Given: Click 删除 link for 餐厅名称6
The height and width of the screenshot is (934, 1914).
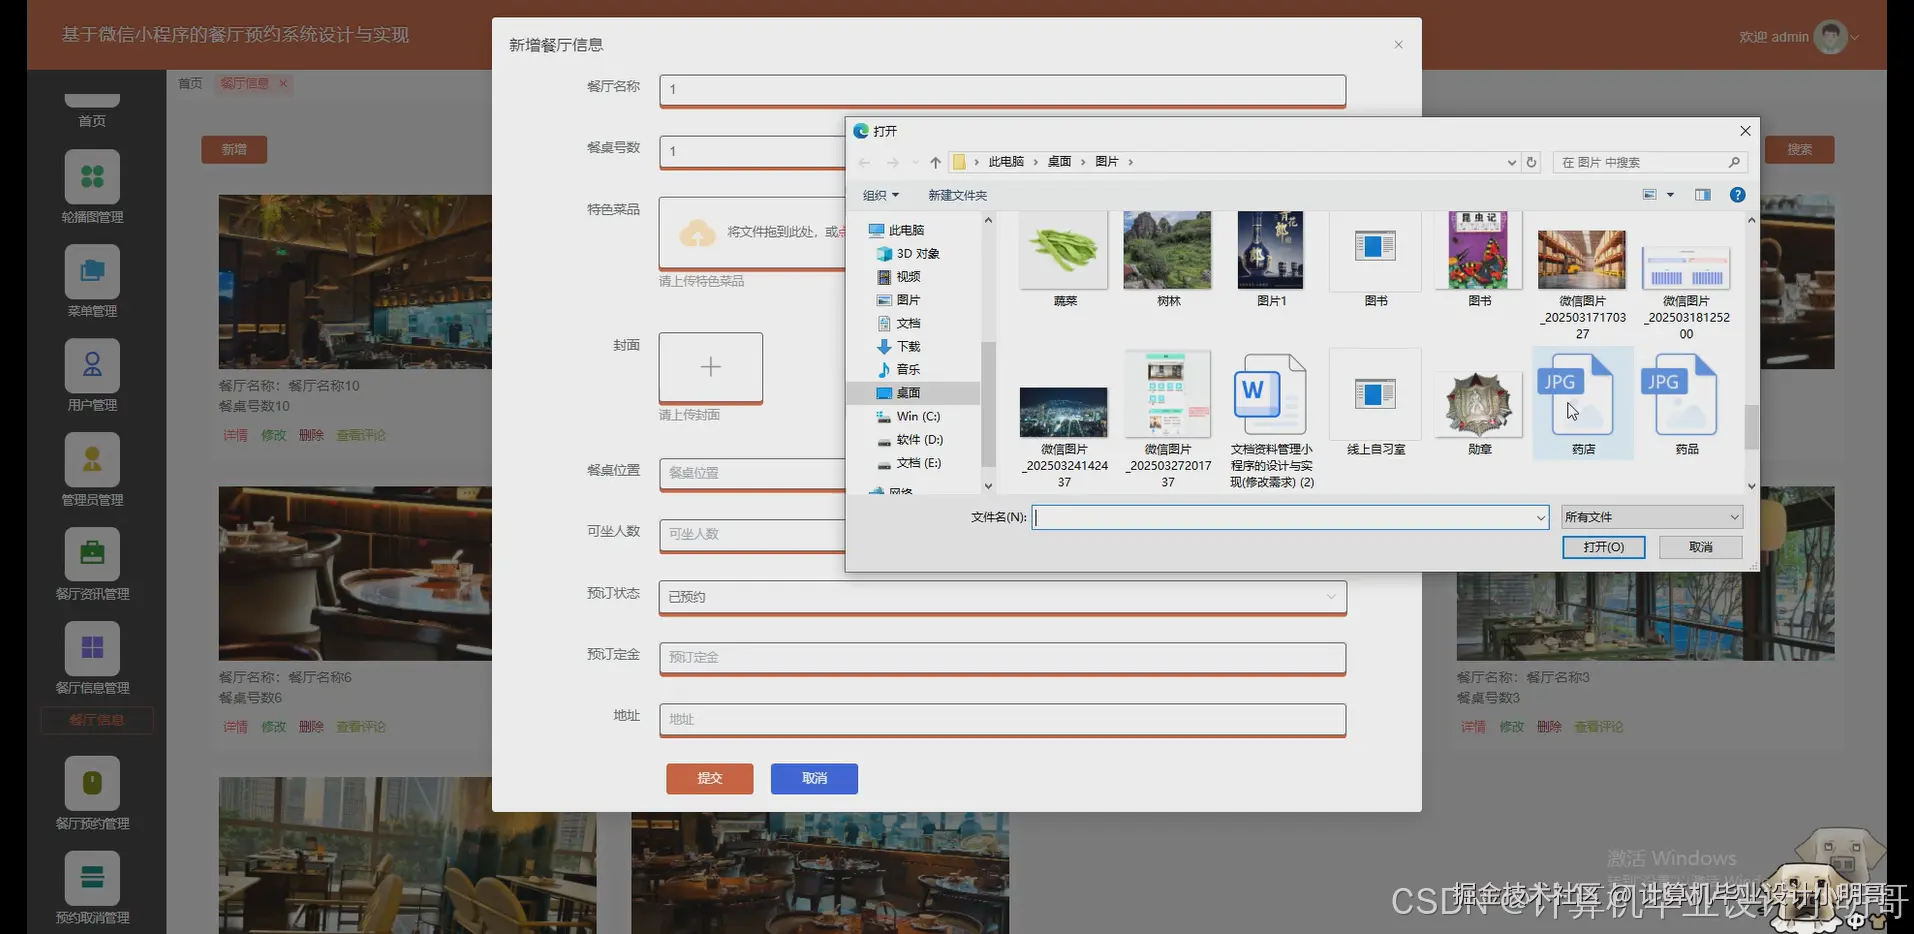Looking at the screenshot, I should 311,727.
